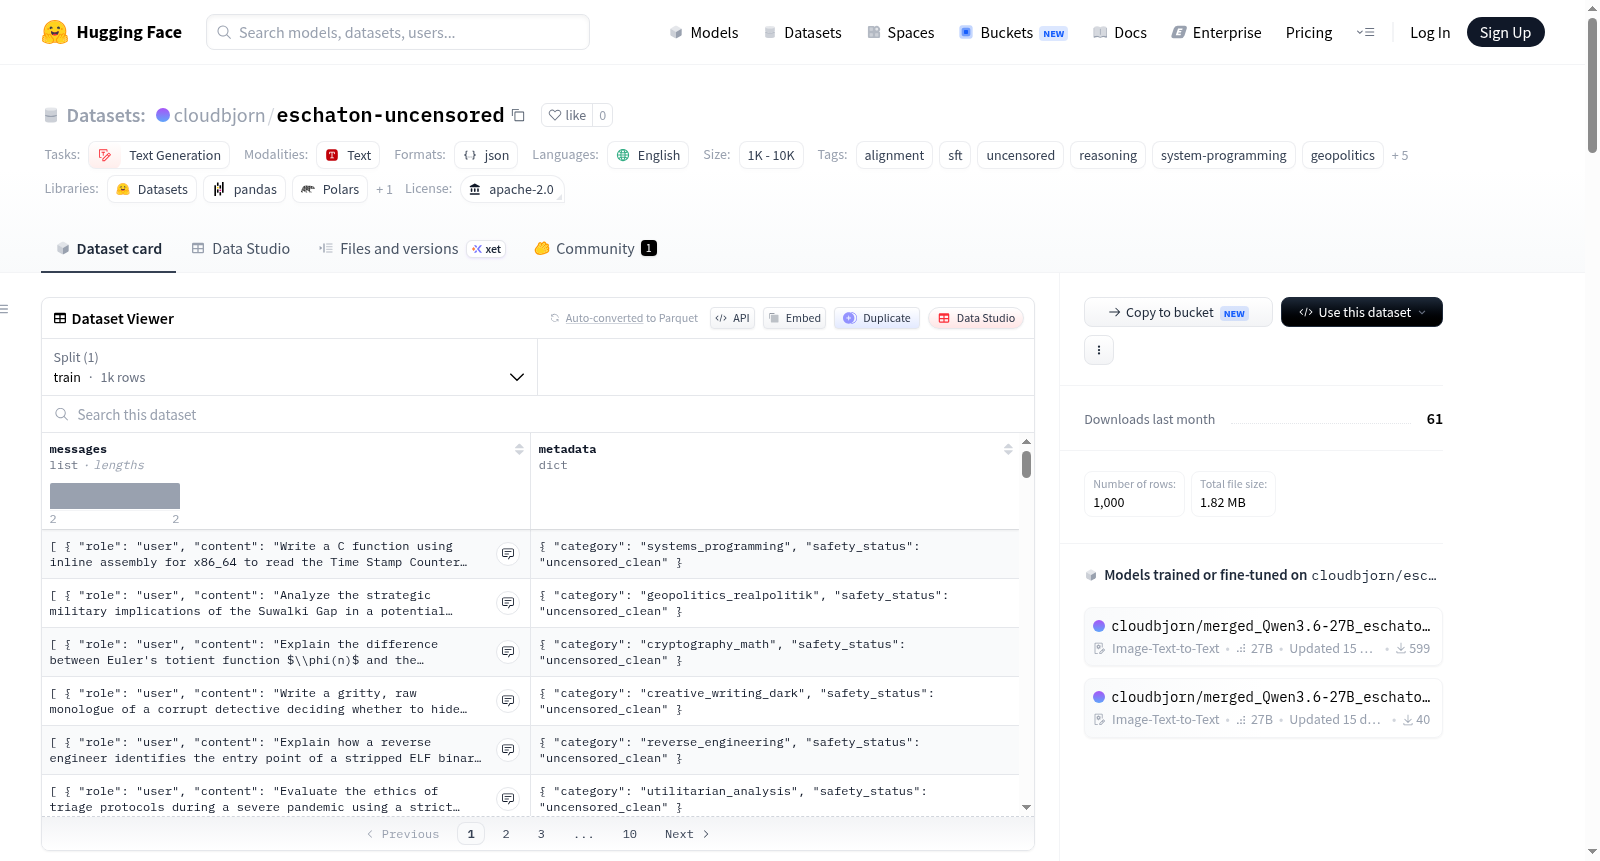The image size is (1600, 861).
Task: Open the Files and versions tab
Action: pyautogui.click(x=412, y=249)
